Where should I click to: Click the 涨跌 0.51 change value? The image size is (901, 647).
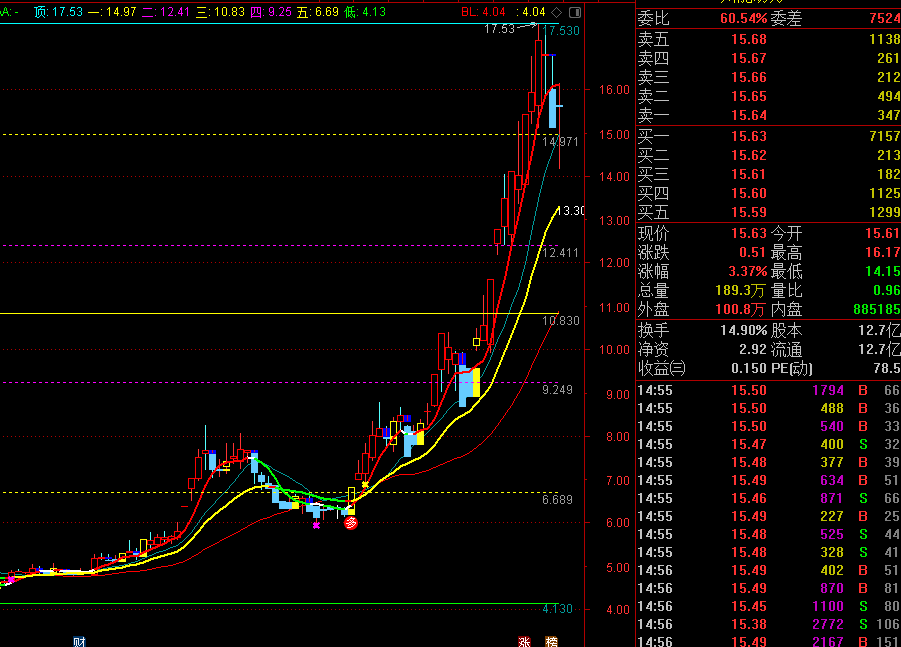752,252
